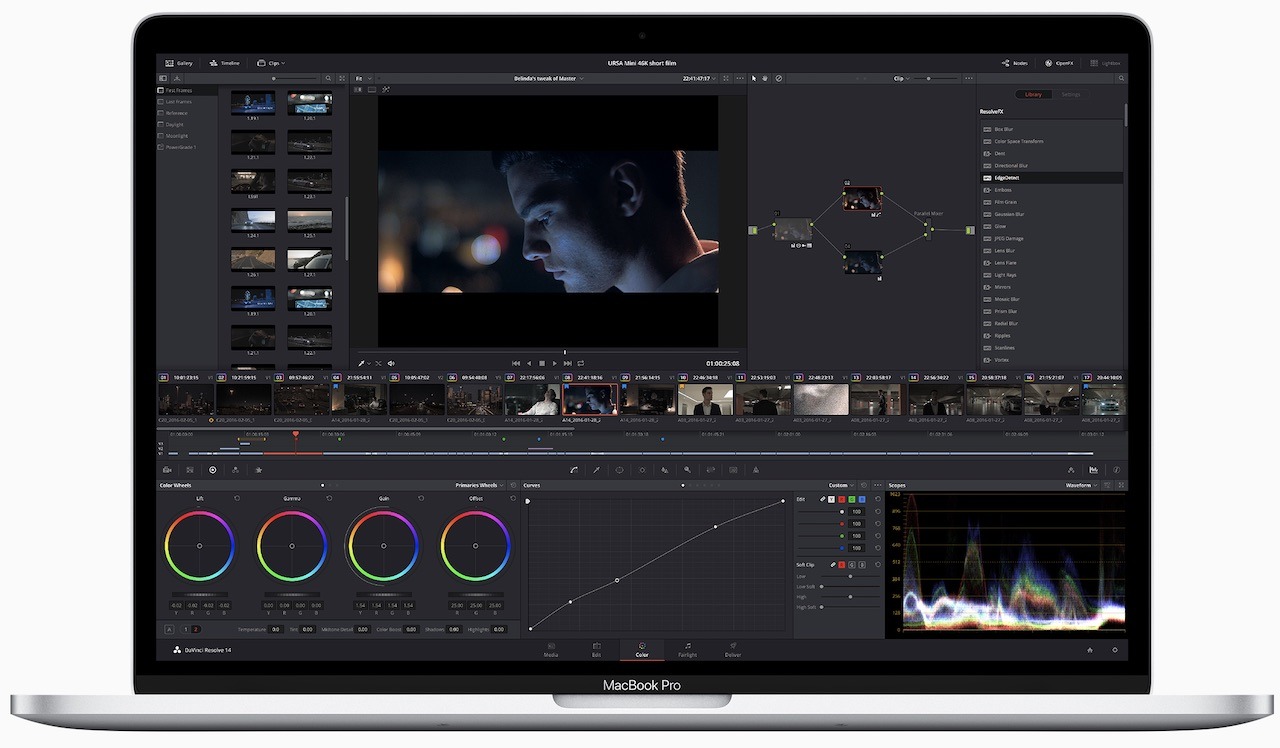Viewport: 1280px width, 748px height.
Task: Open the Power Window palette icon
Action: click(x=619, y=469)
